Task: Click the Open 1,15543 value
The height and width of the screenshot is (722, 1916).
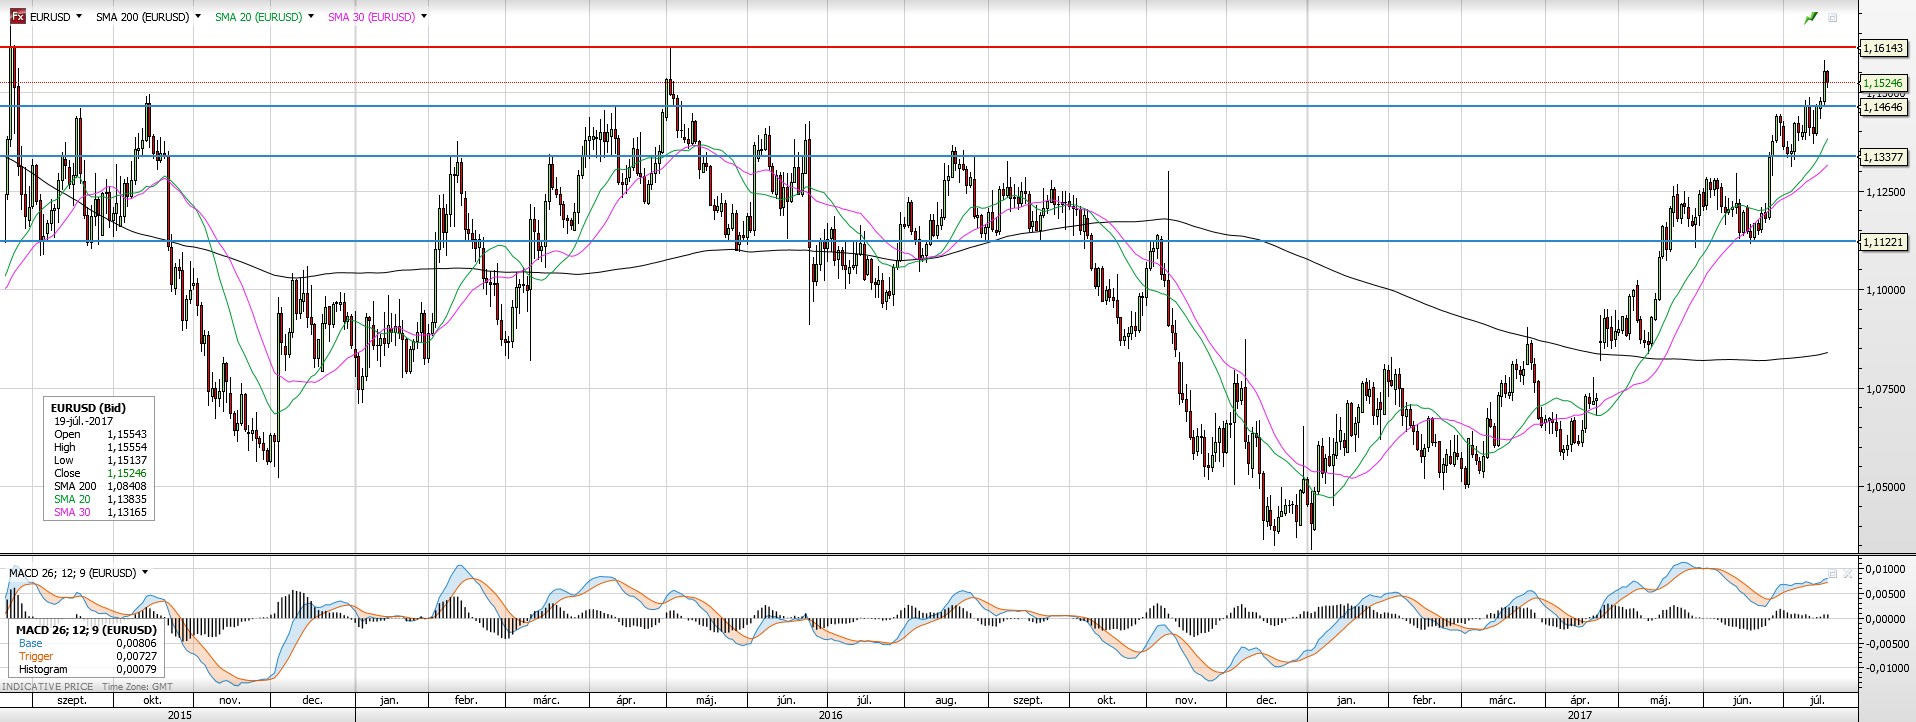Action: click(x=127, y=434)
